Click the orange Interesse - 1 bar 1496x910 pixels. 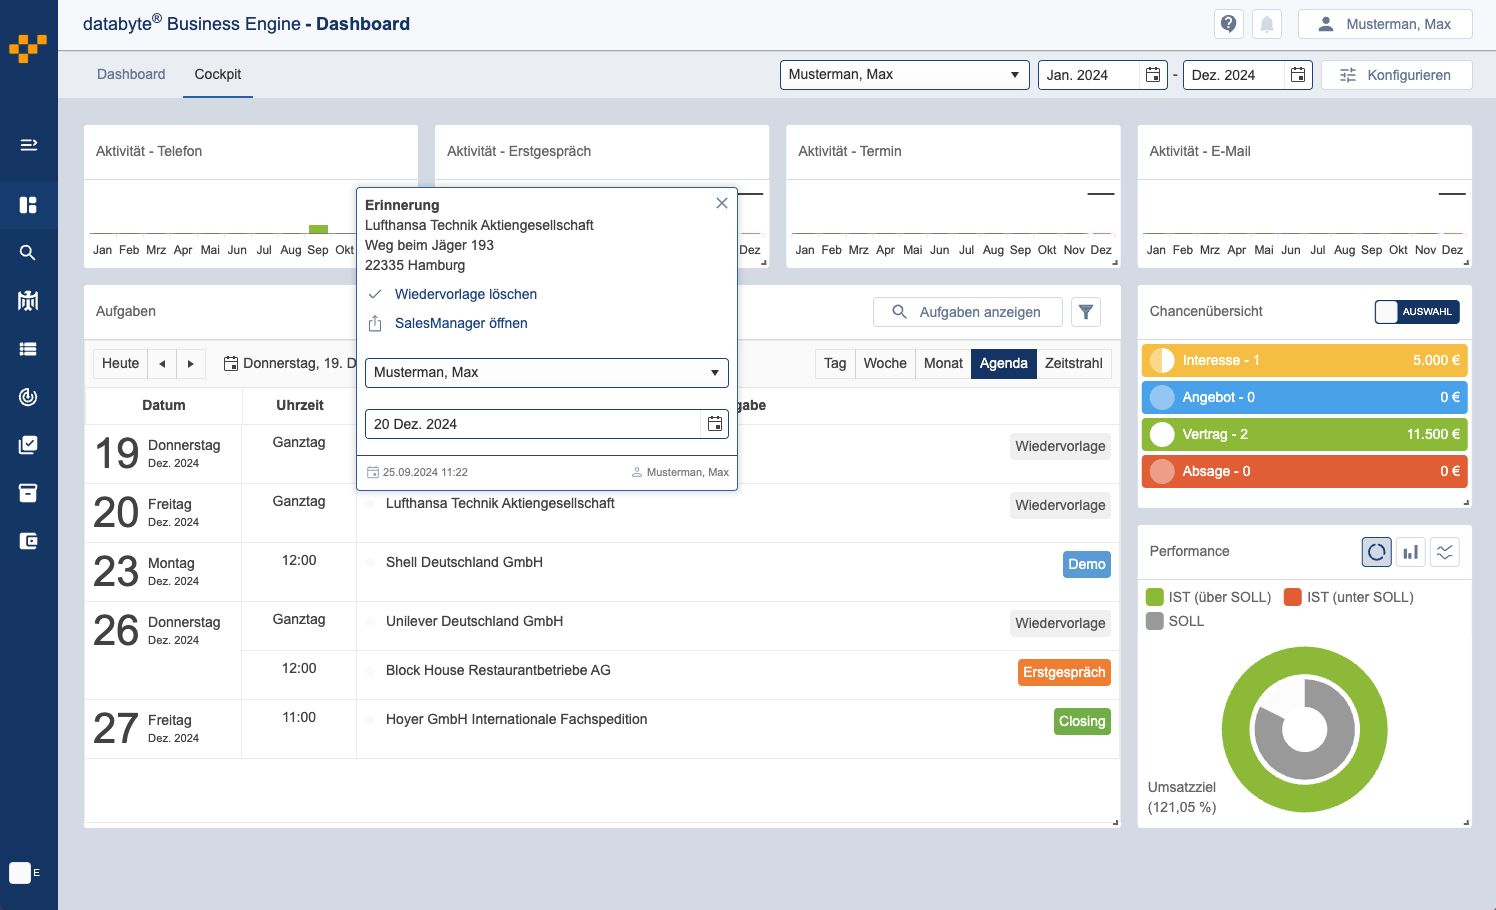1303,361
